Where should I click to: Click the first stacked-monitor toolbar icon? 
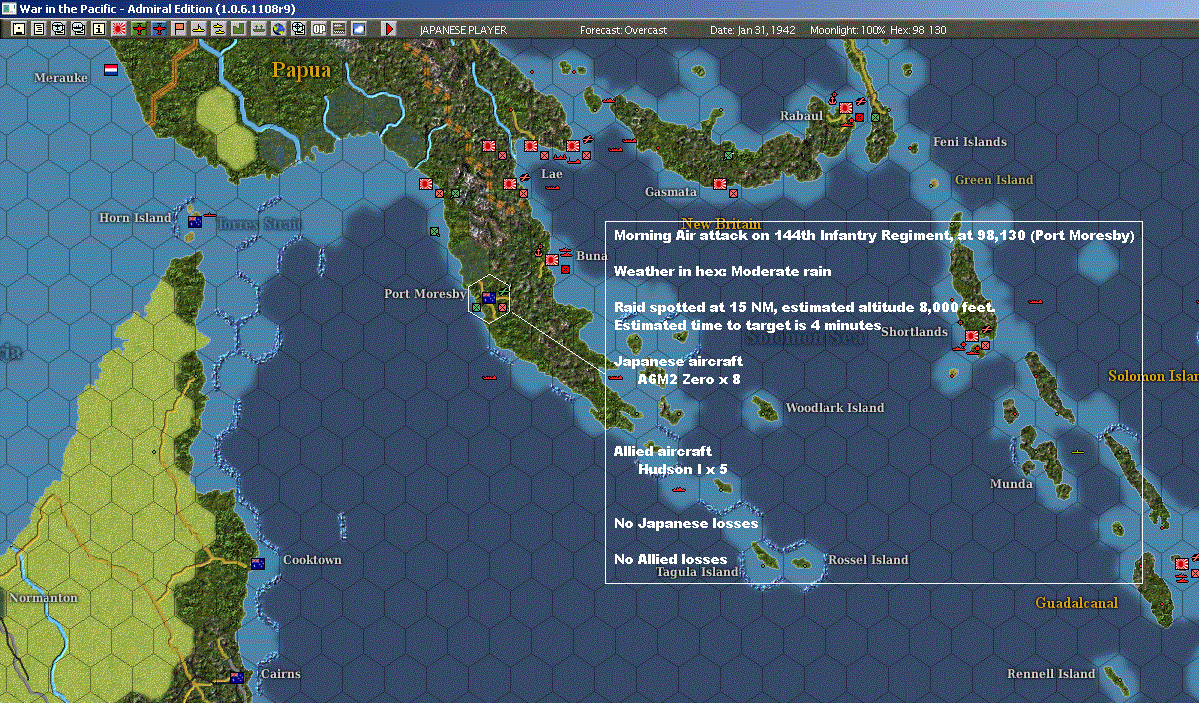[59, 29]
